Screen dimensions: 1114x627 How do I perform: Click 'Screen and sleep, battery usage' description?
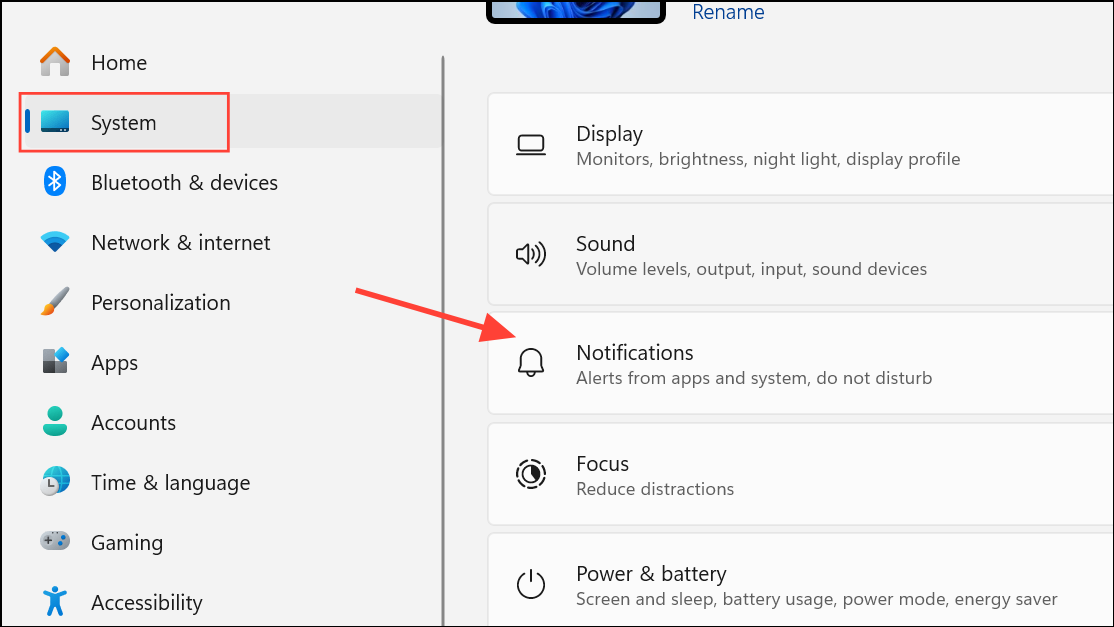[x=816, y=599]
